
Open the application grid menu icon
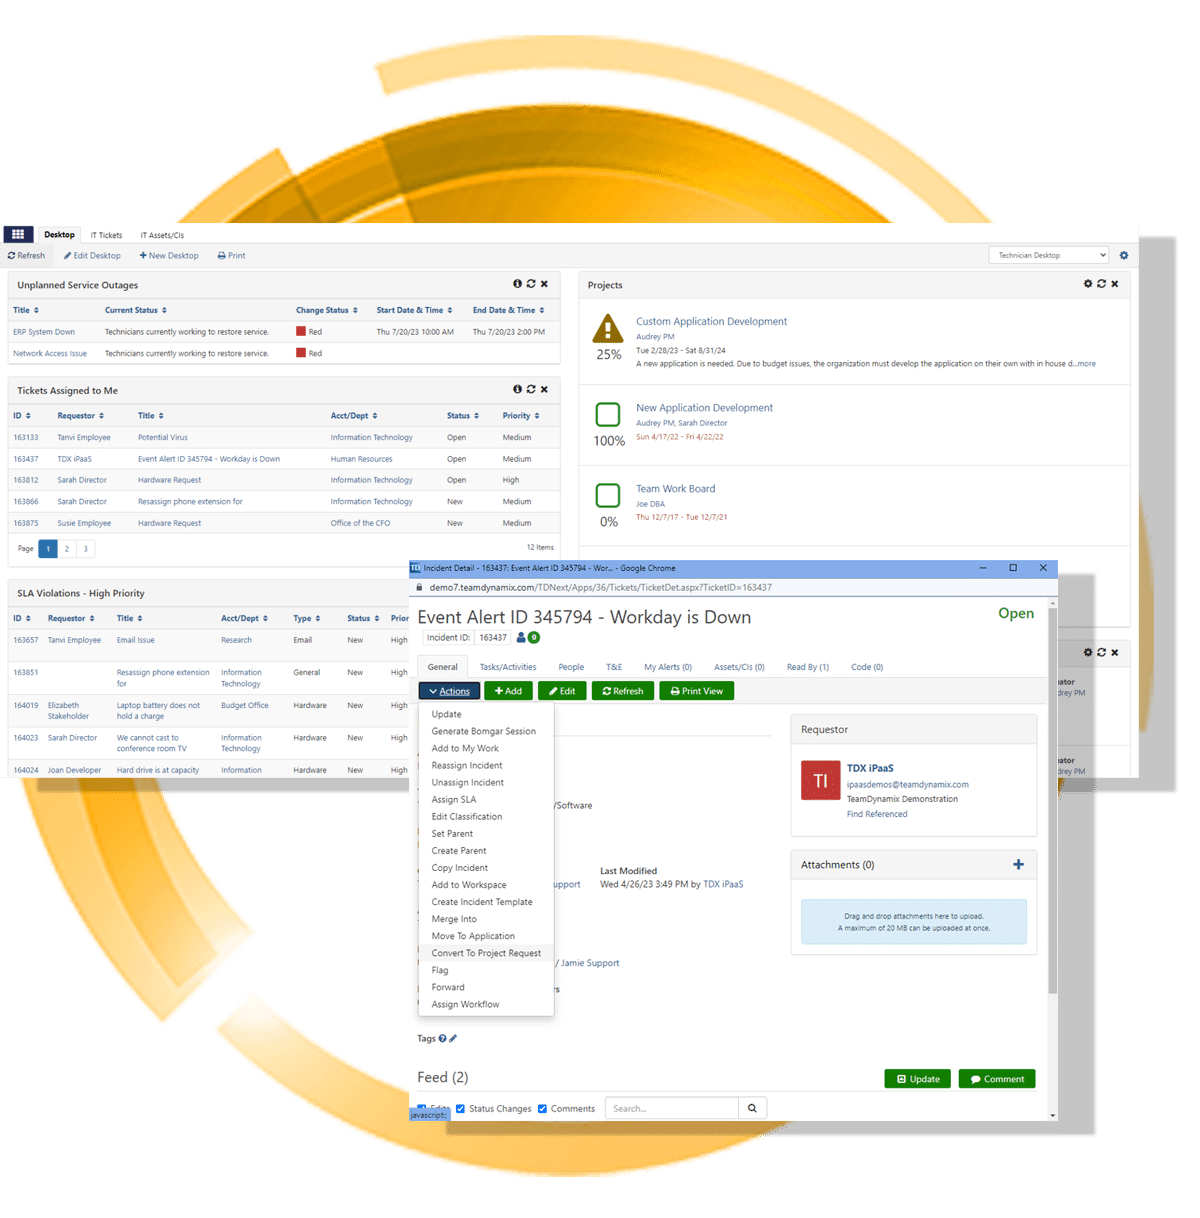18,235
